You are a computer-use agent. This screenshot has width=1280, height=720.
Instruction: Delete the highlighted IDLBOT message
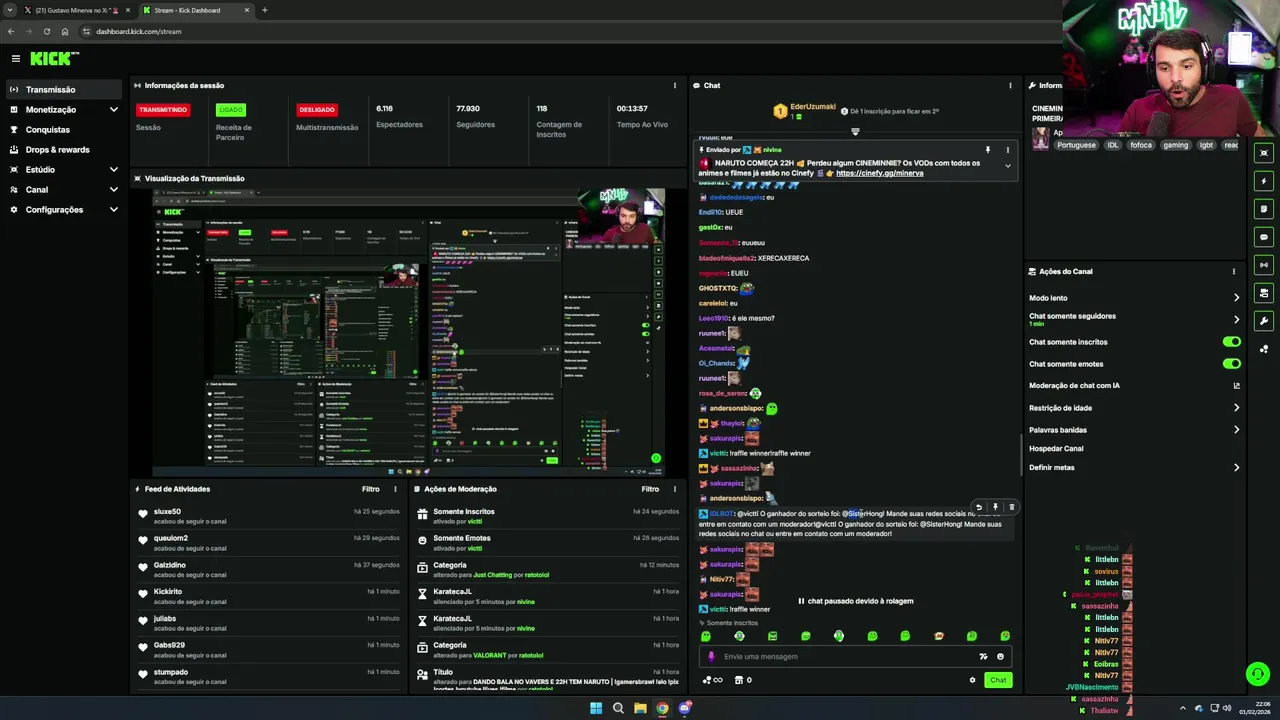[x=1011, y=507]
